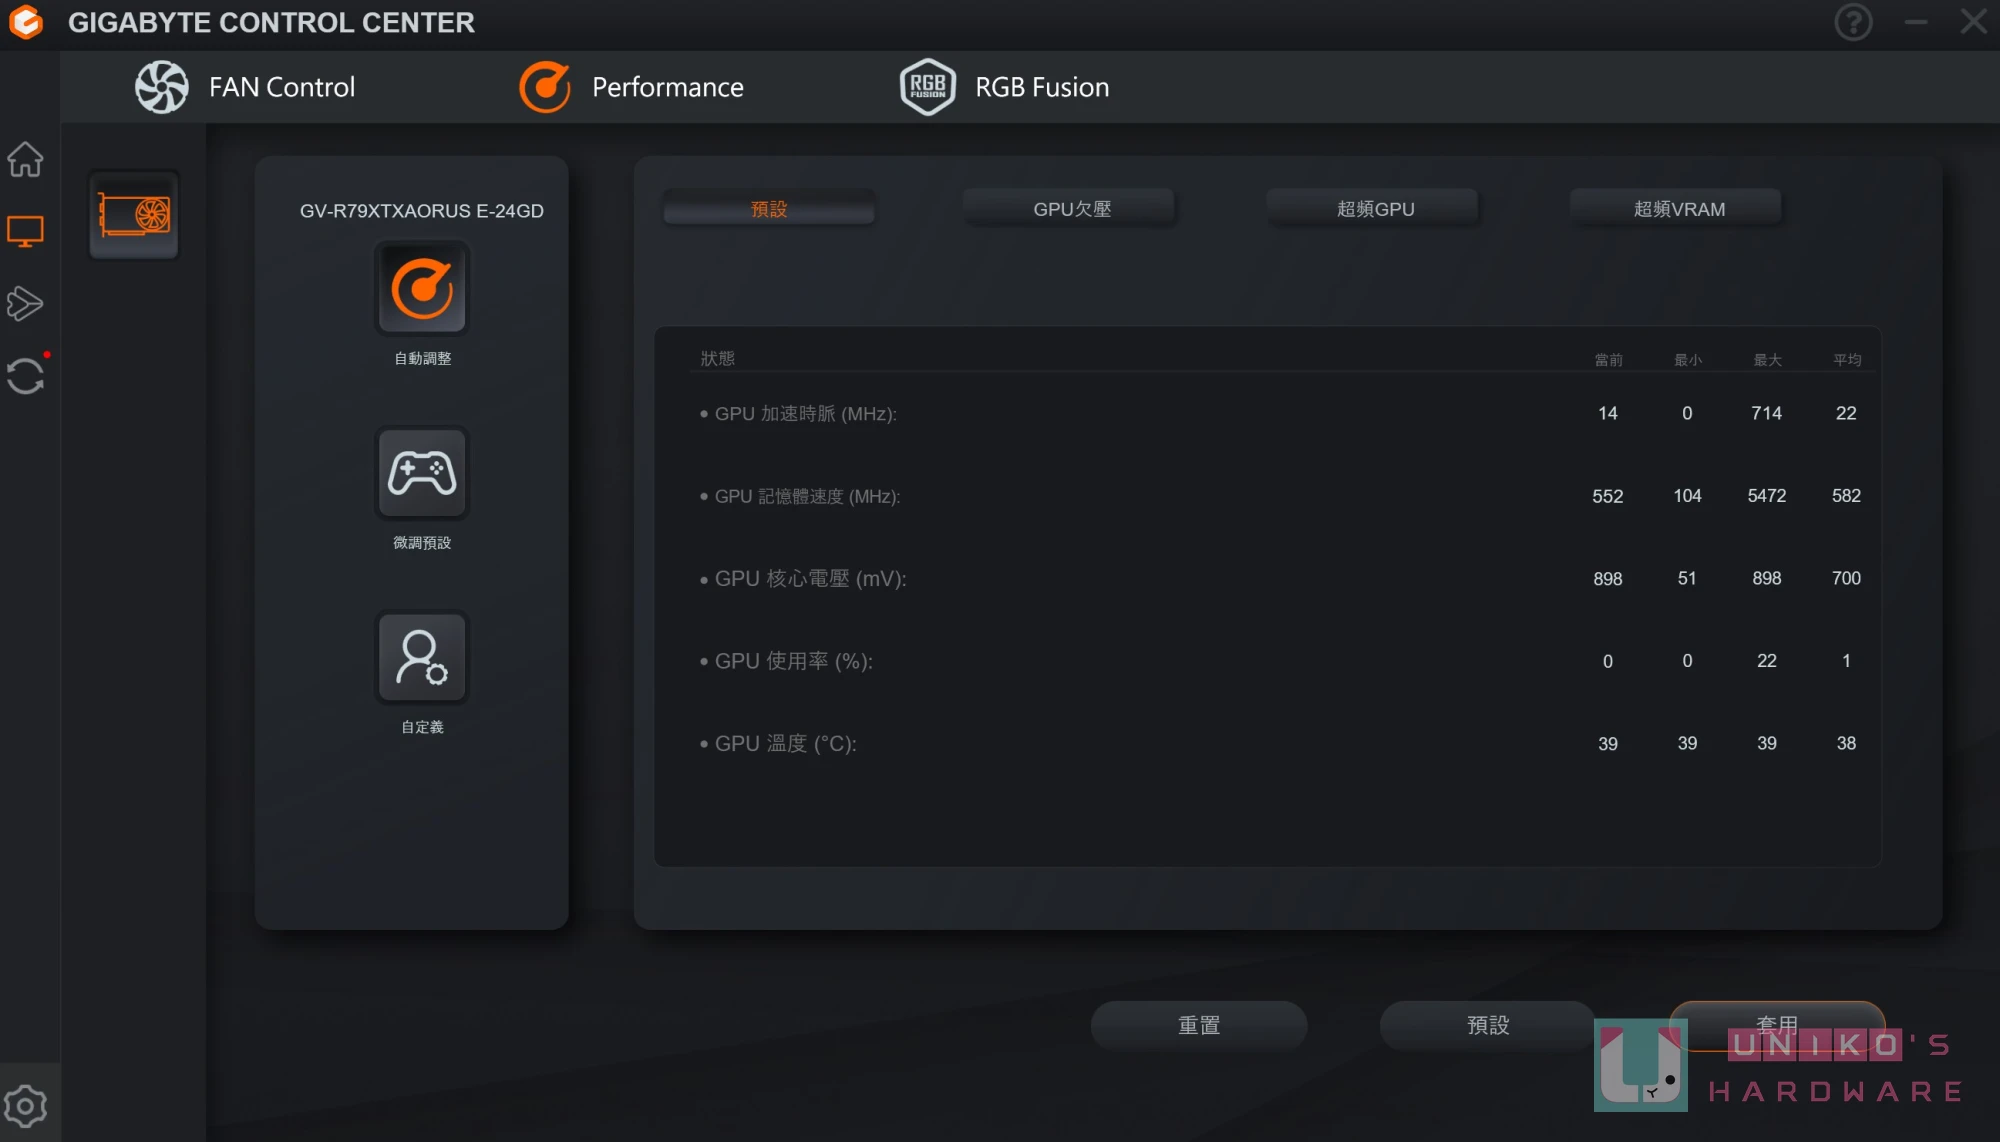Click the 重置 reset button
The height and width of the screenshot is (1142, 2000).
point(1199,1025)
